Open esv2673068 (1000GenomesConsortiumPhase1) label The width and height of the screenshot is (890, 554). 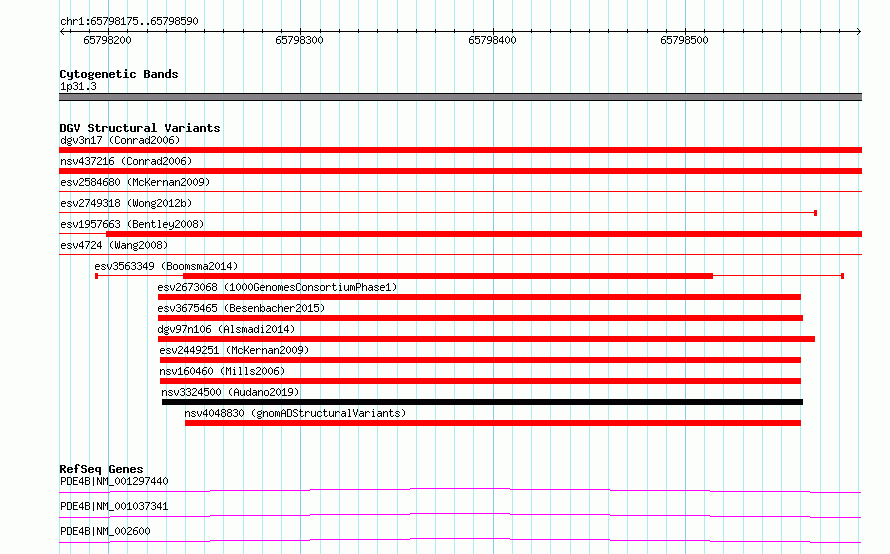click(277, 287)
